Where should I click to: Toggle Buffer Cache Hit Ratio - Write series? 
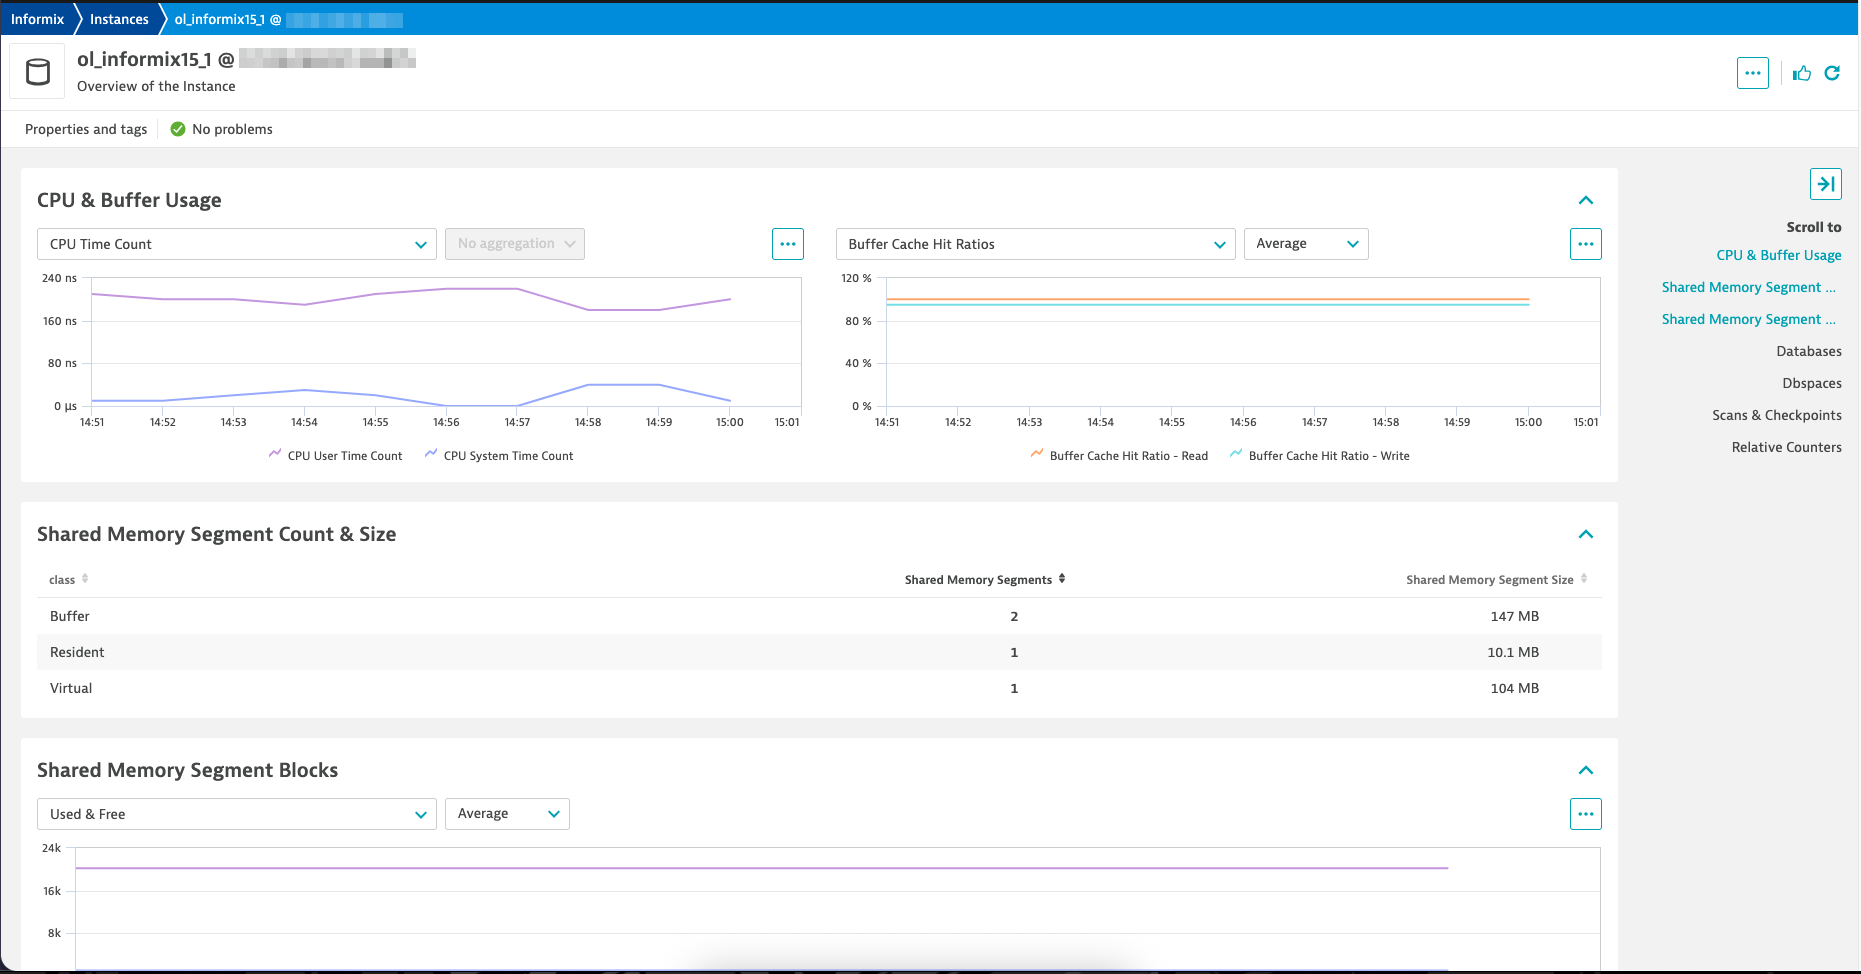(1319, 456)
